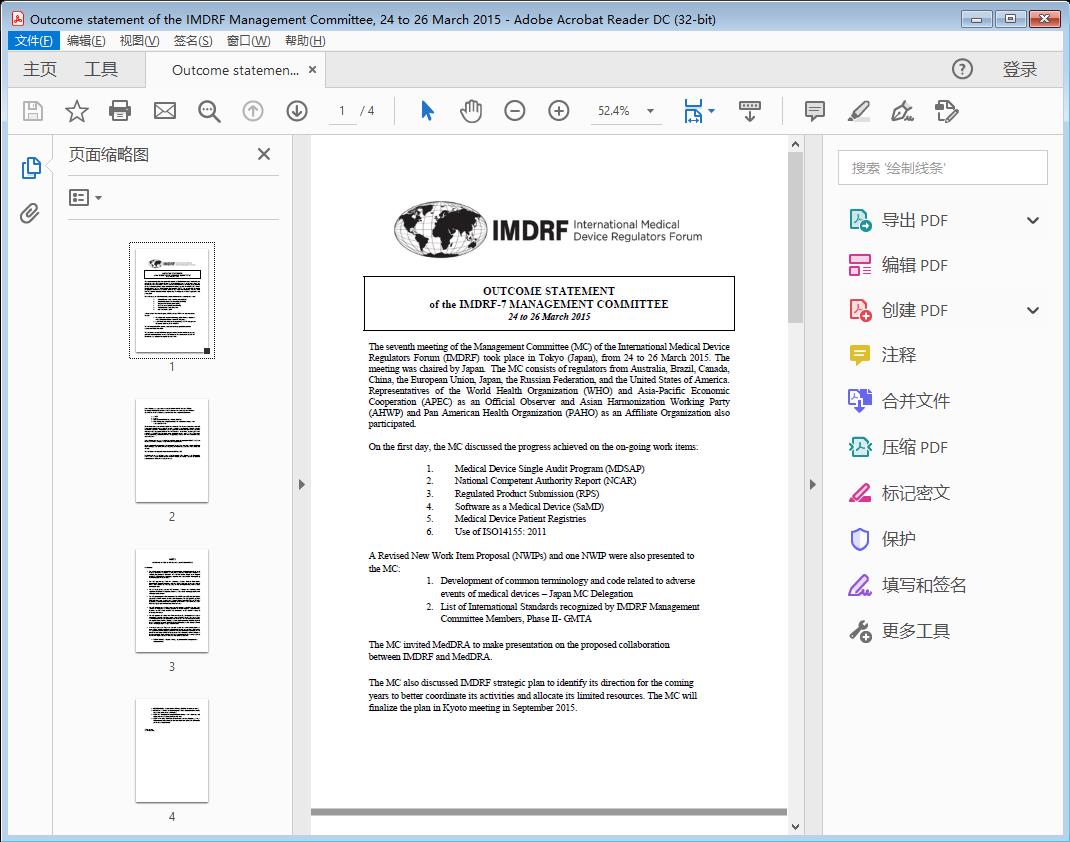The width and height of the screenshot is (1070, 842).
Task: Click the page number input field
Action: 341,111
